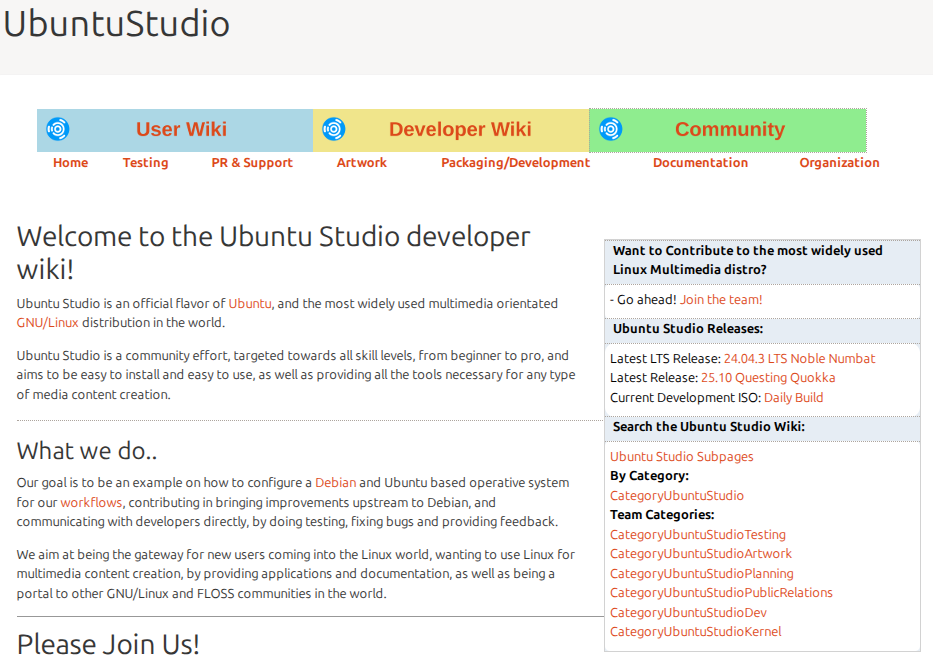The image size is (933, 666).
Task: Open the Testing menu link
Action: (x=145, y=162)
